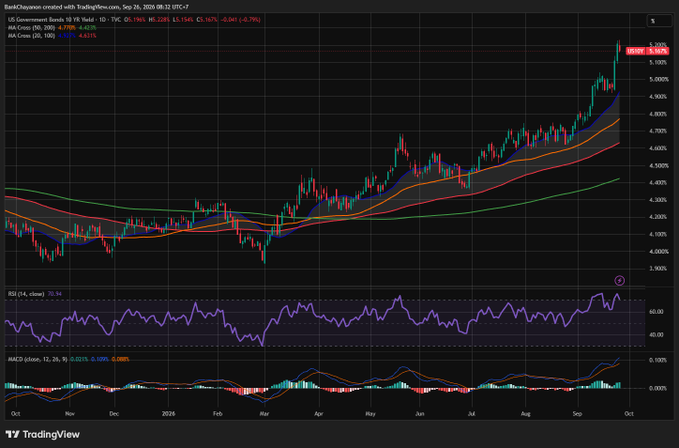Click the 4.500% price axis label
Viewport: 679px width, 448px height.
(659, 165)
